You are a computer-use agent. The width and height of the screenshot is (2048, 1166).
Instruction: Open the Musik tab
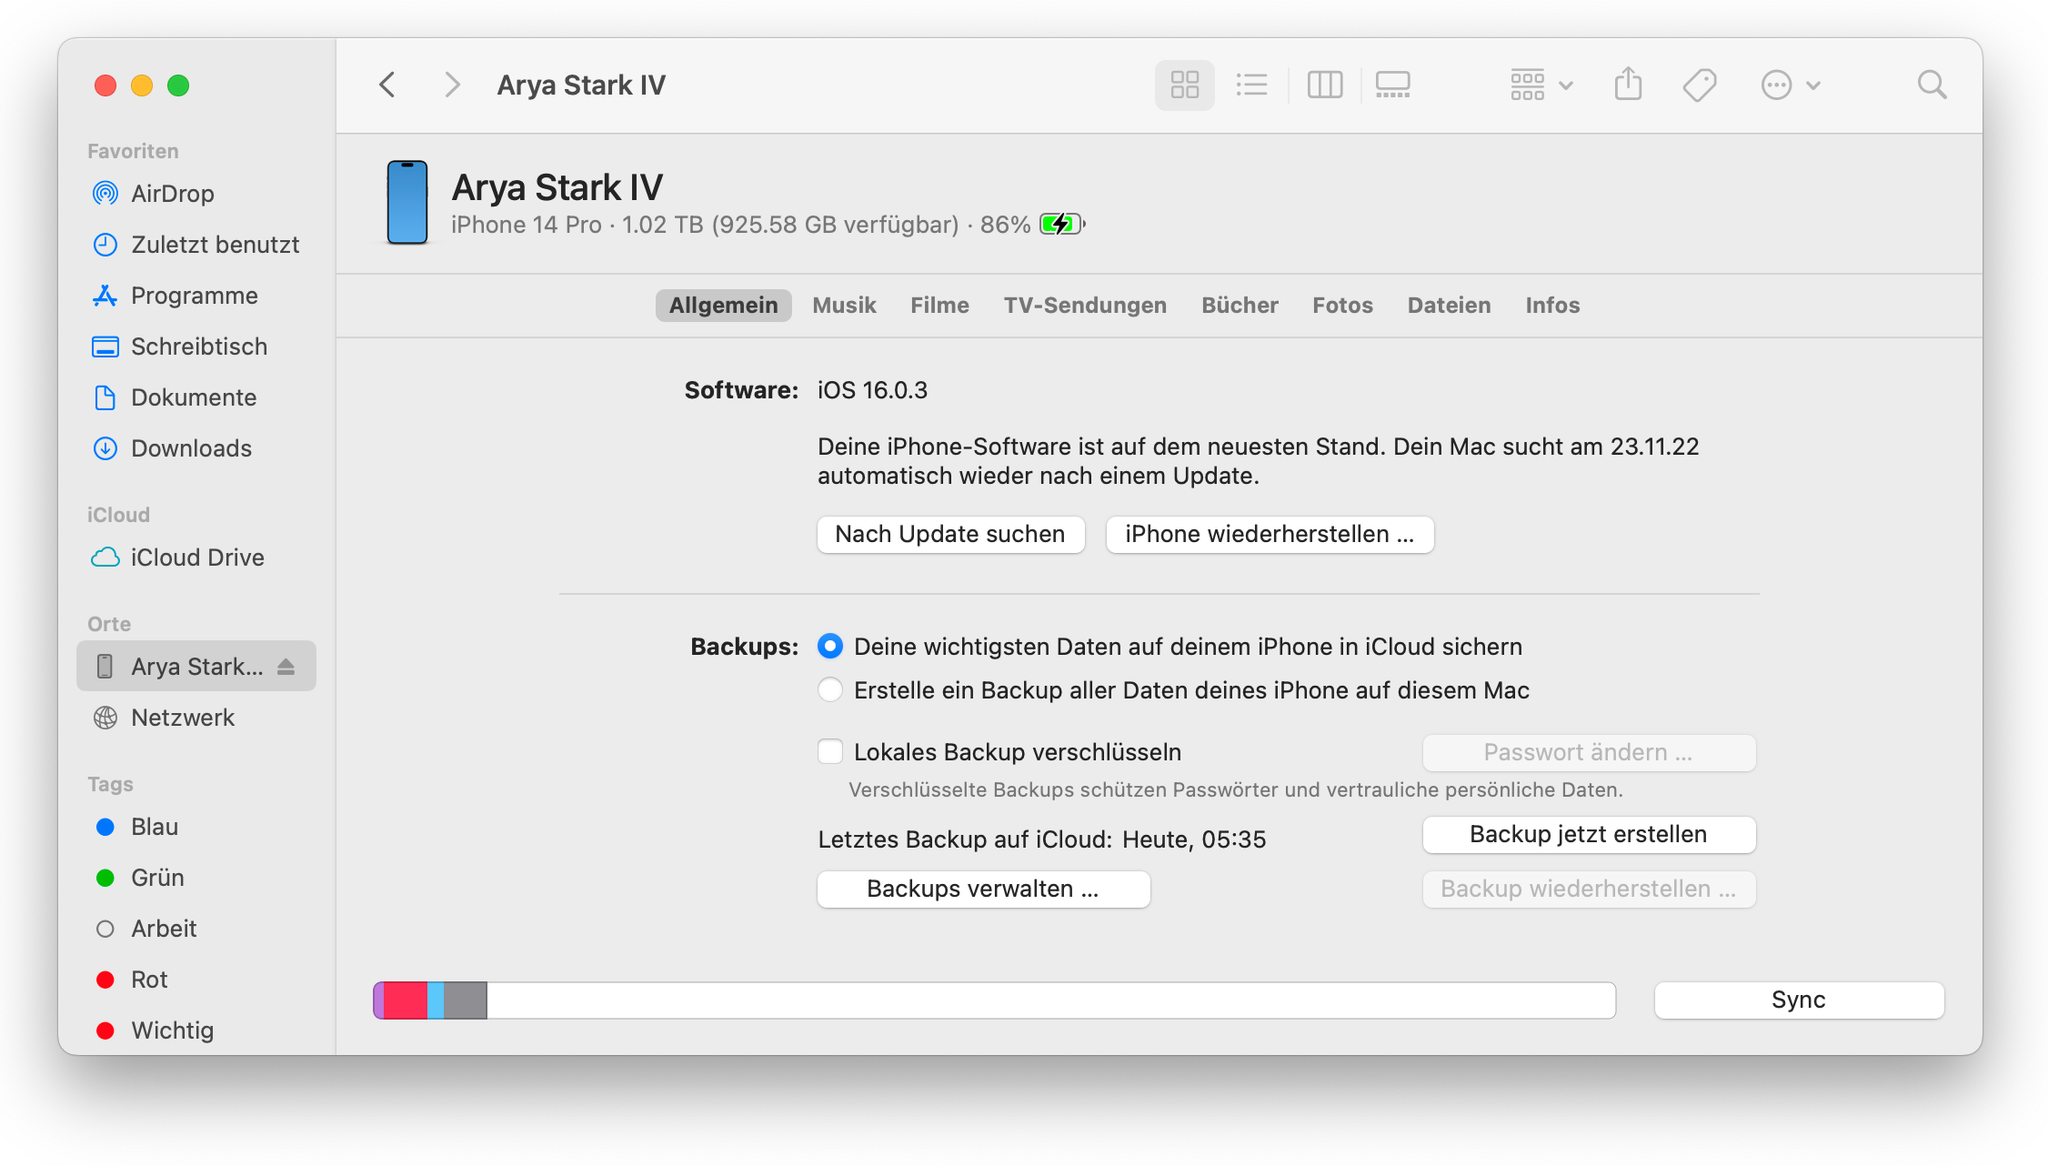[844, 306]
